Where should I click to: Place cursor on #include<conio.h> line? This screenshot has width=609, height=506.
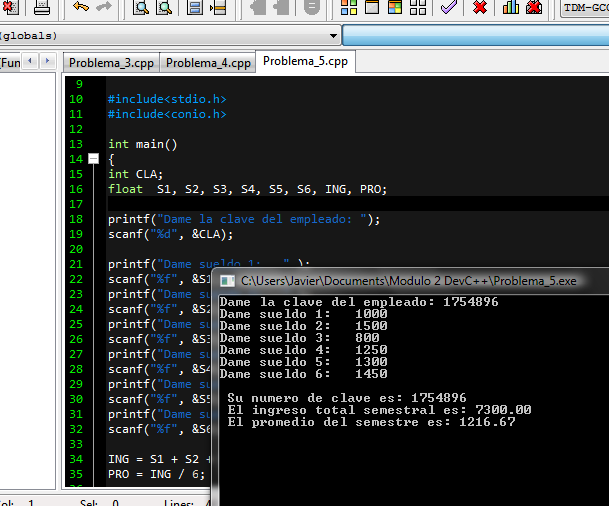[167, 114]
